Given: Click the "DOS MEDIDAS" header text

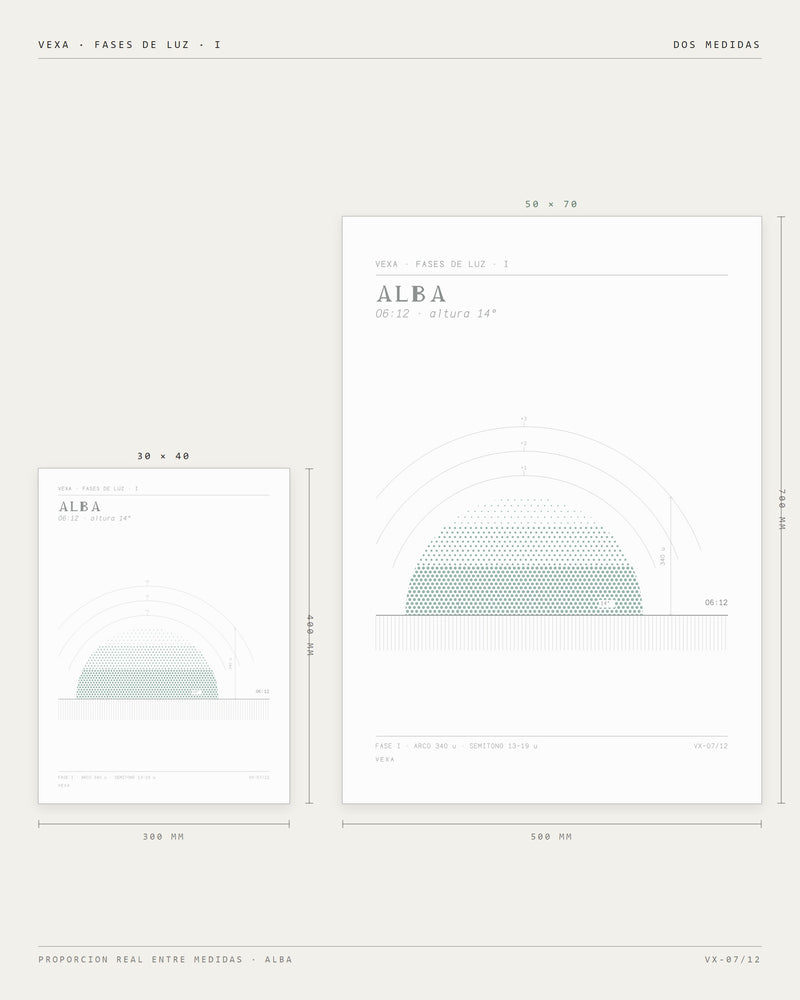Looking at the screenshot, I should [716, 45].
